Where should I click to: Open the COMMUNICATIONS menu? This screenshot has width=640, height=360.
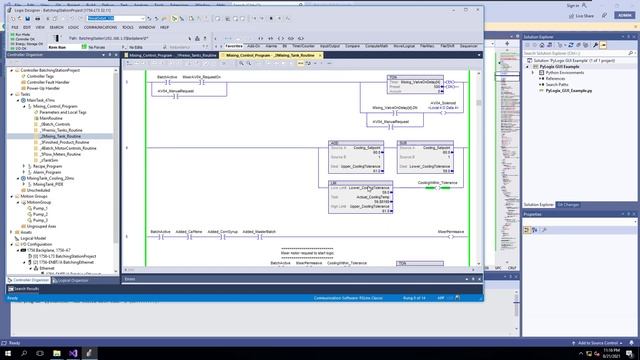point(100,27)
